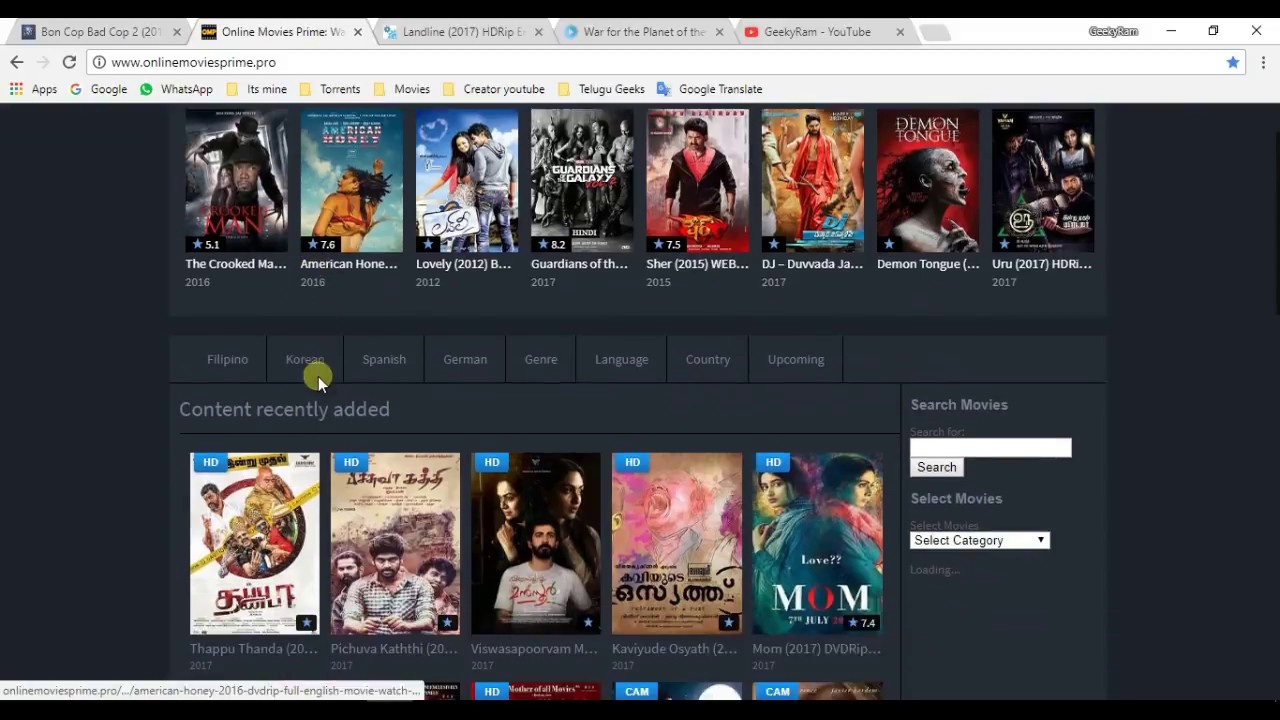Open the Movies bookmark folder

(x=401, y=89)
